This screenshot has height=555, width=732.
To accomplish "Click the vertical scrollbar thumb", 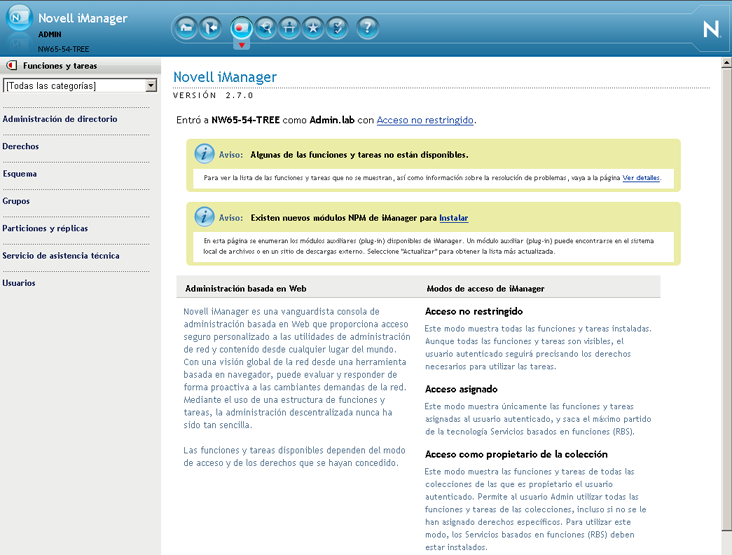I will coord(726,299).
